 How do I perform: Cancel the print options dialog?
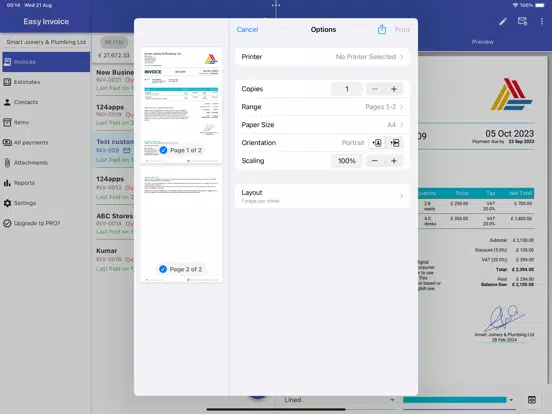(247, 30)
